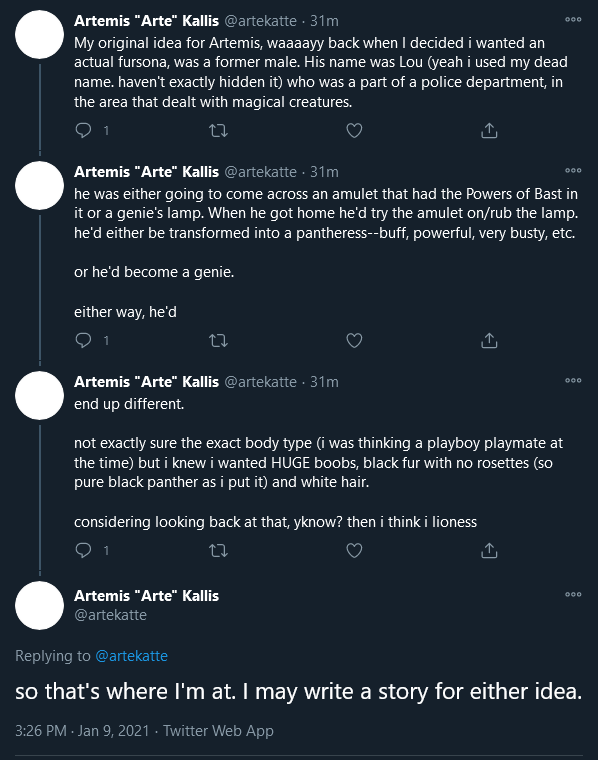Open the 3:26 PM Jan 9, 2021 timestamp
The height and width of the screenshot is (760, 598).
click(82, 730)
